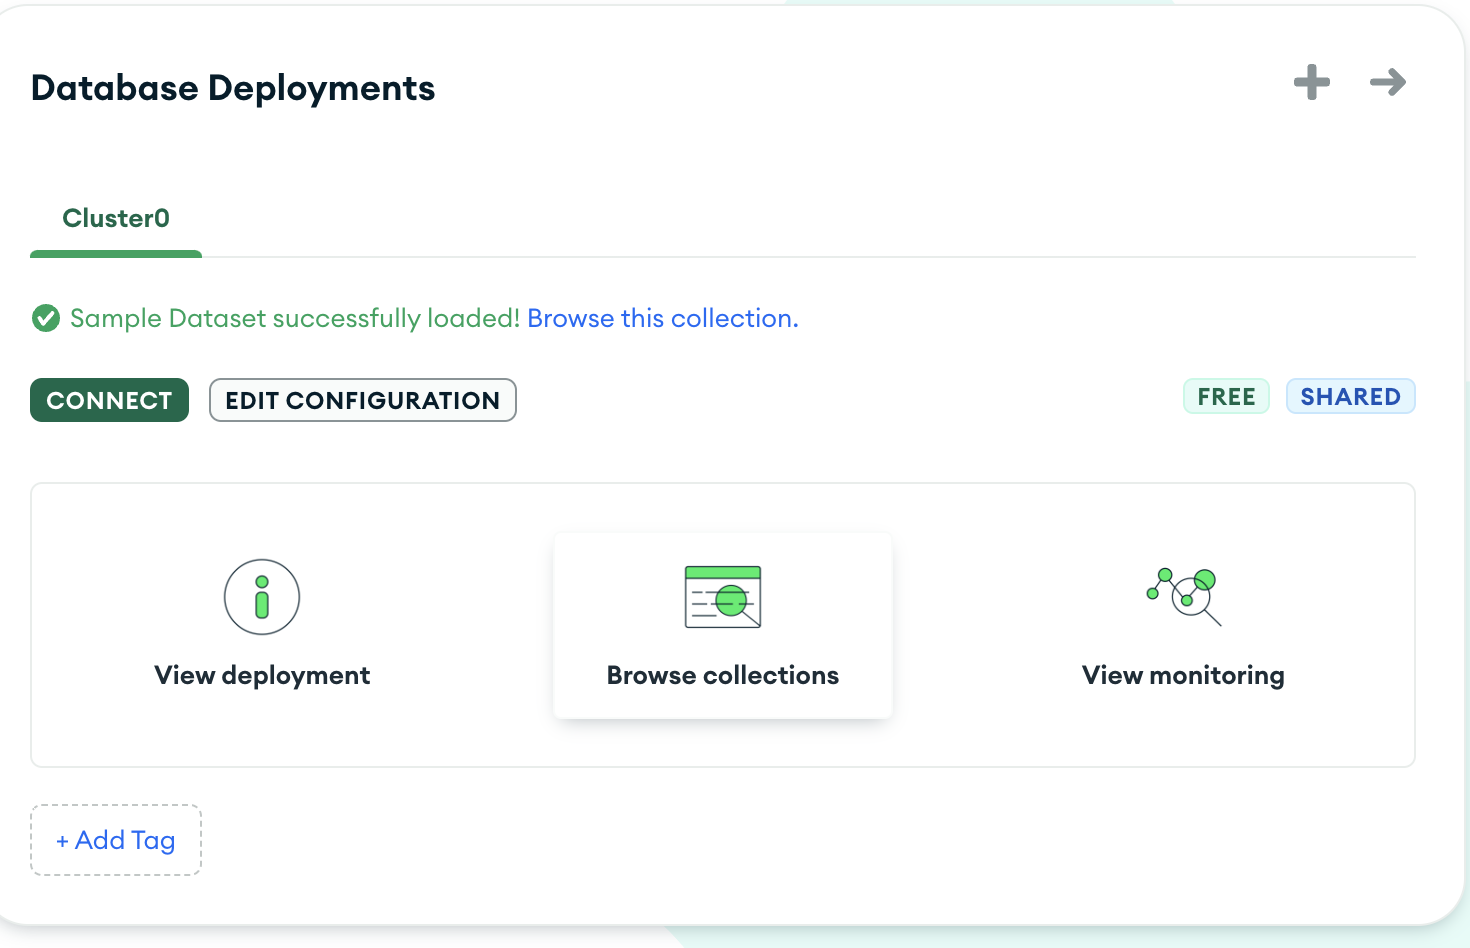Click the right arrow next to the plus
Image resolution: width=1470 pixels, height=948 pixels.
pyautogui.click(x=1388, y=82)
